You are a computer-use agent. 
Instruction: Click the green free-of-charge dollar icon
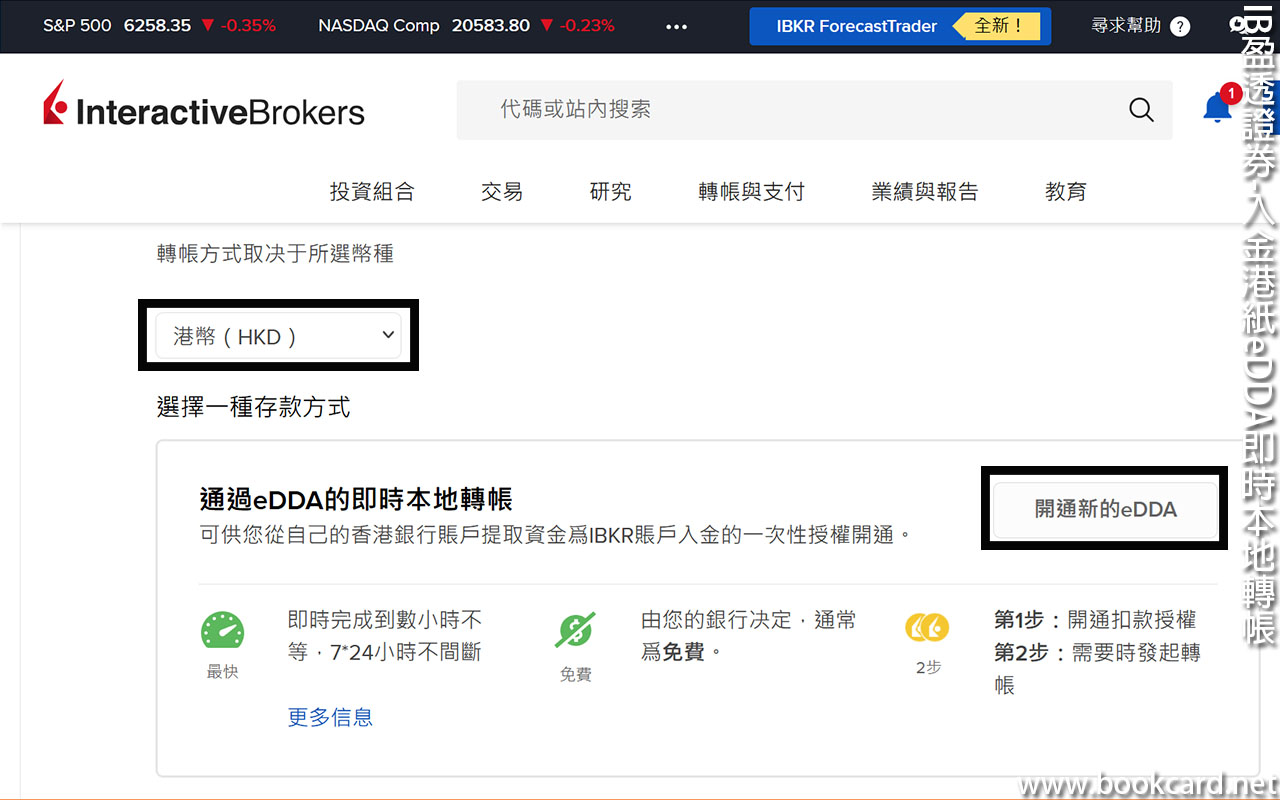(575, 631)
